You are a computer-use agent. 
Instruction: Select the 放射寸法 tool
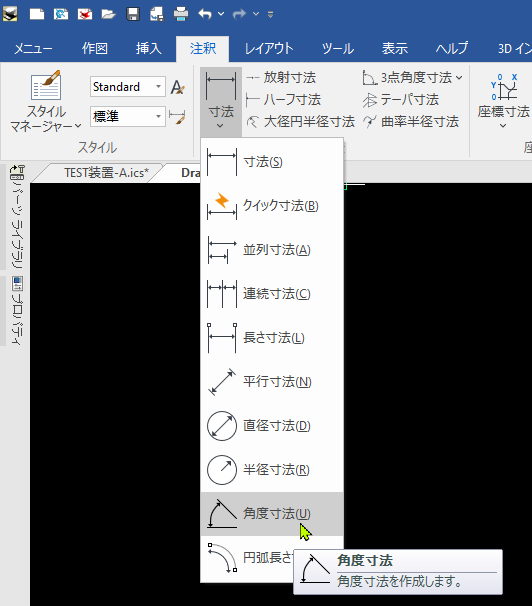(281, 78)
